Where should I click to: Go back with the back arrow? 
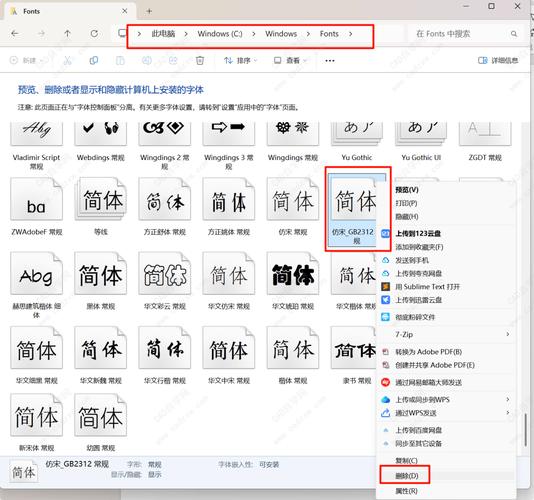15,33
